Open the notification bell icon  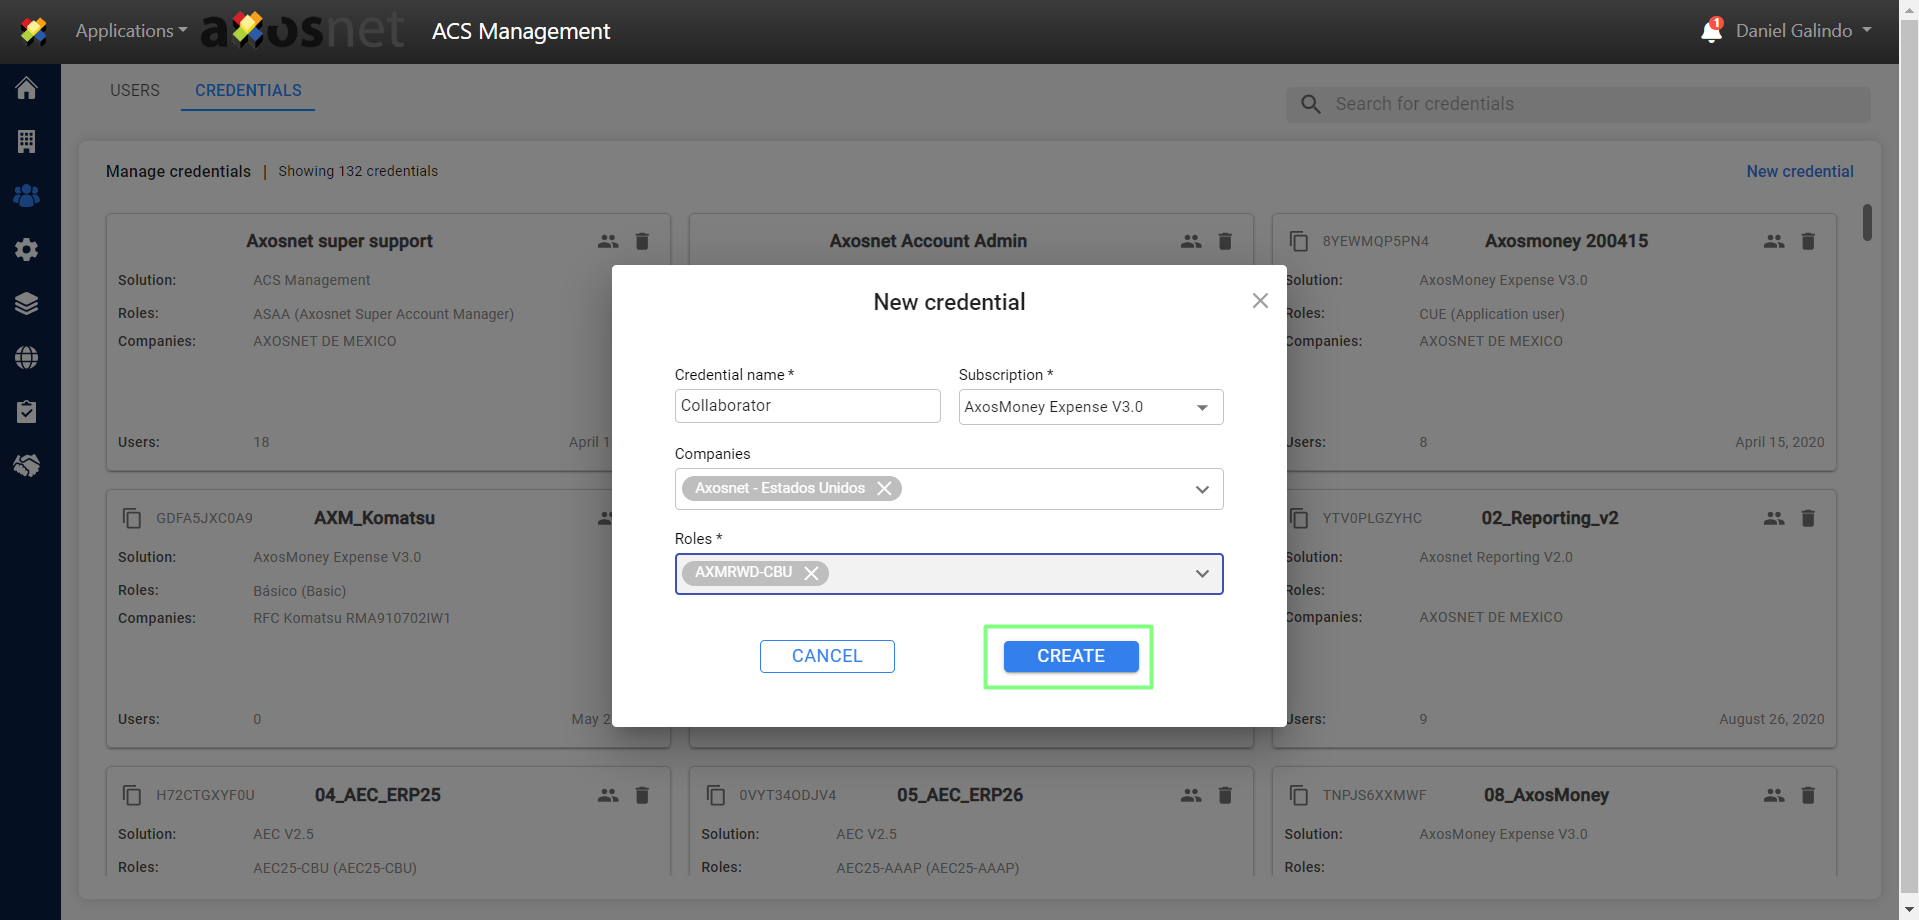pos(1711,31)
